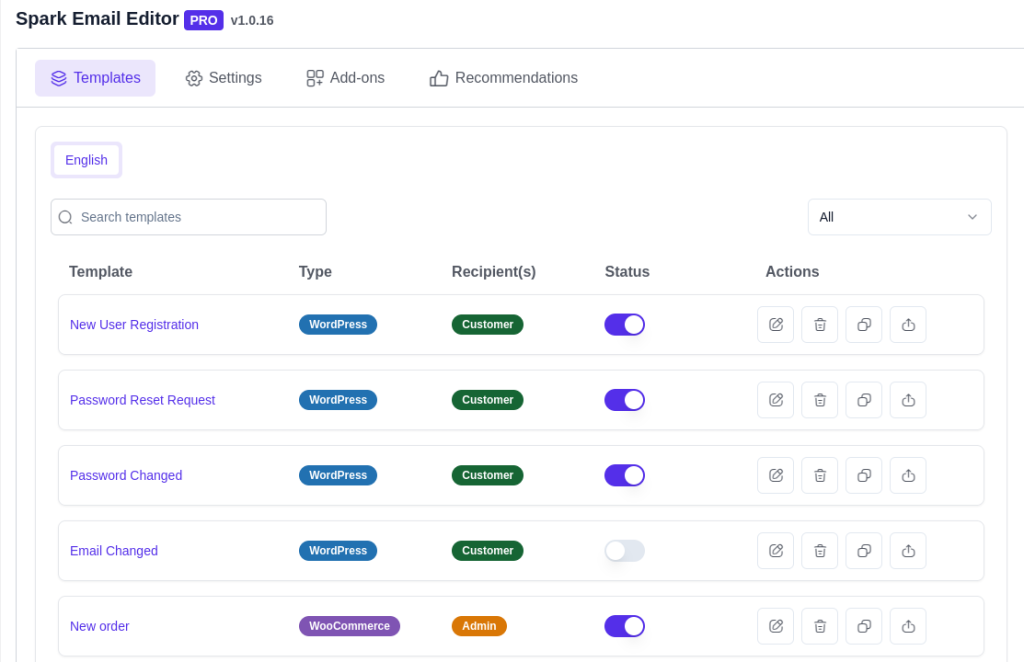This screenshot has height=662, width=1024.
Task: Open the All filter dropdown
Action: click(x=899, y=217)
